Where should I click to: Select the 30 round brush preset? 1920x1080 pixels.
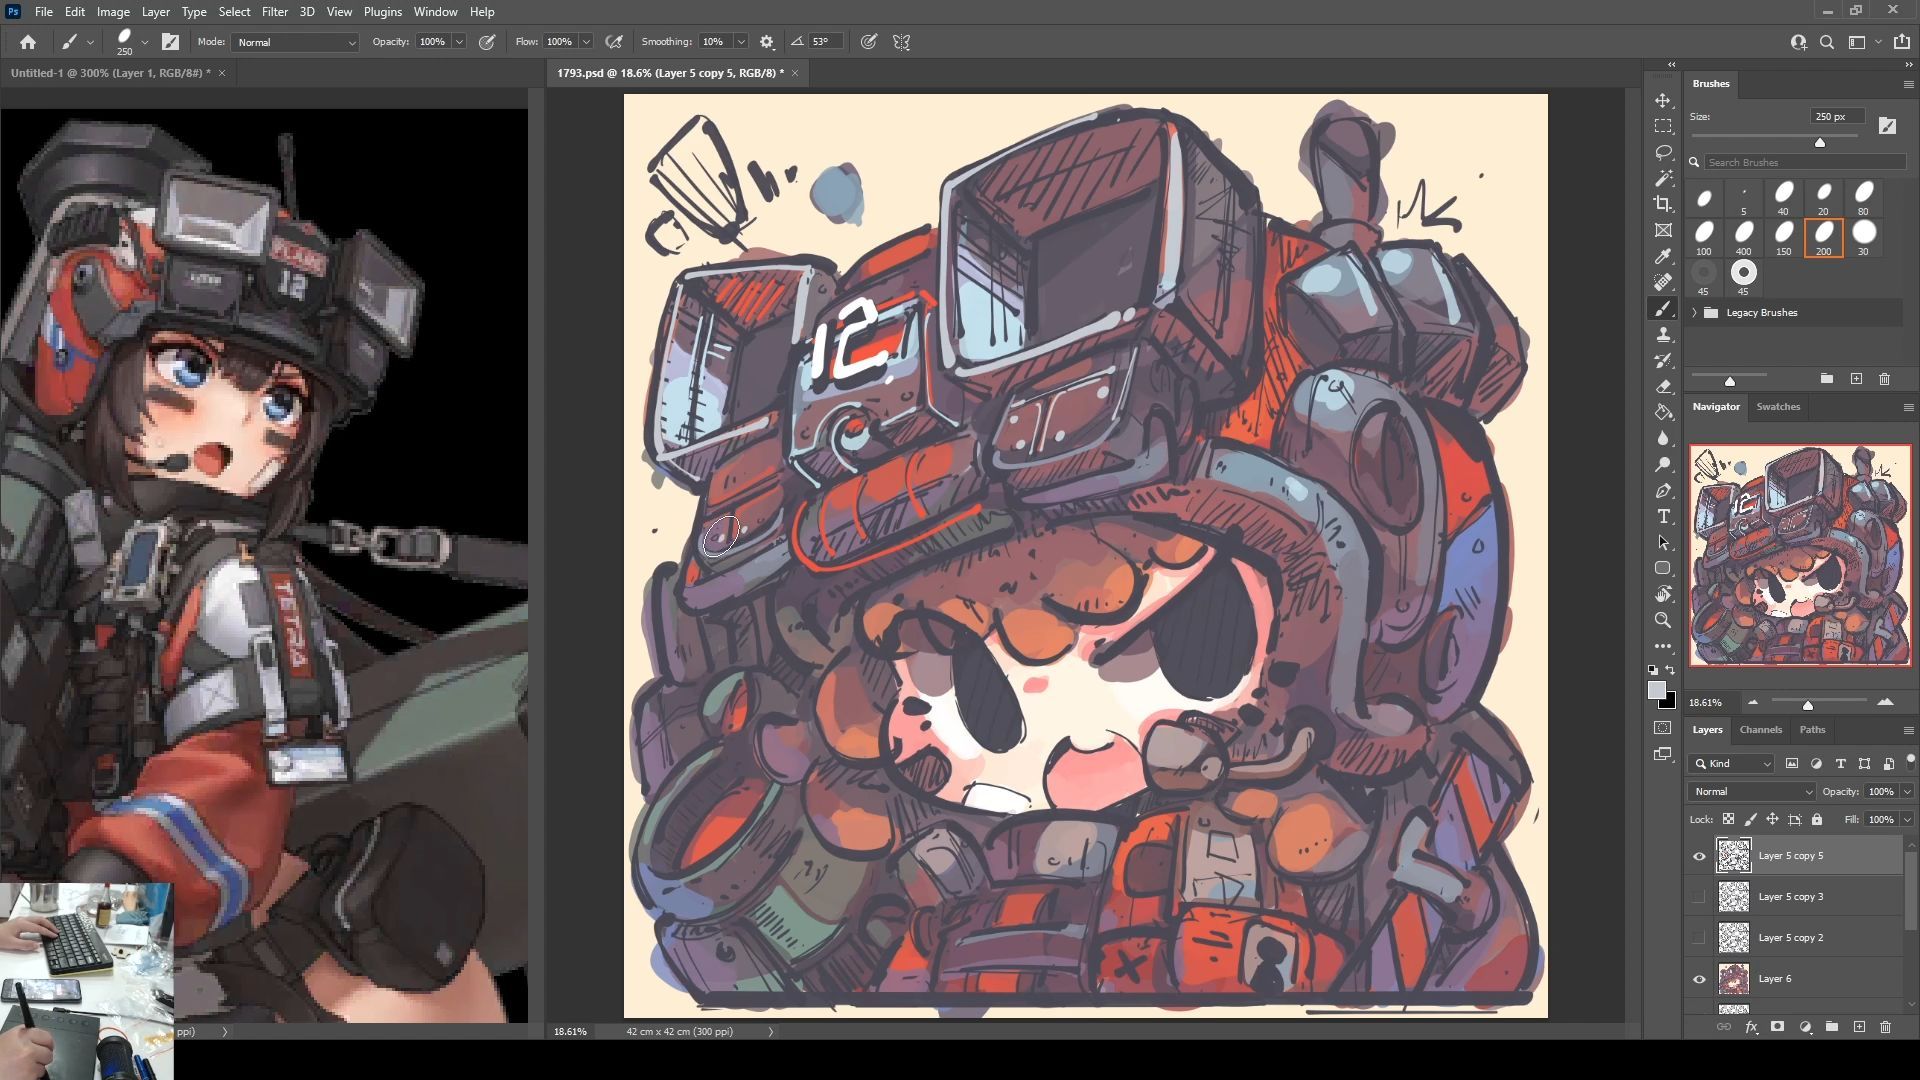coord(1863,238)
